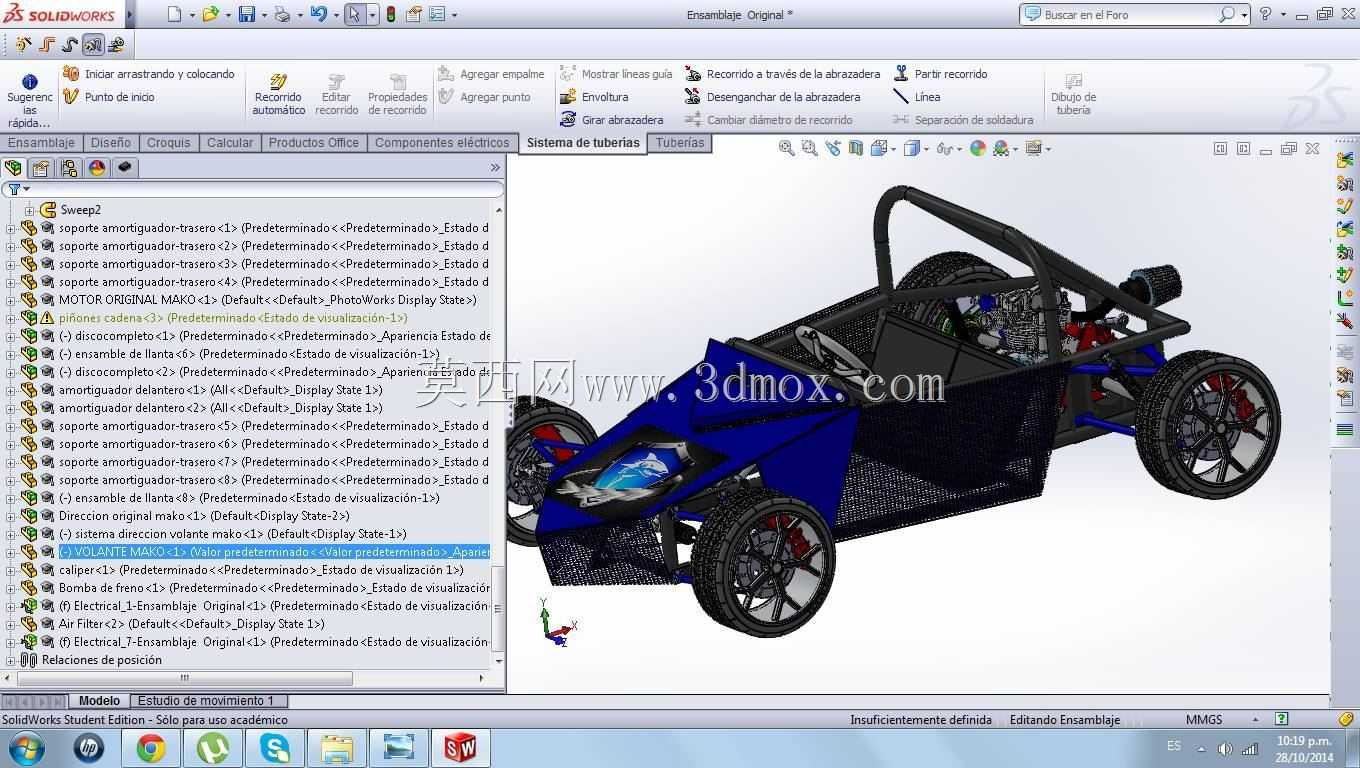Image resolution: width=1360 pixels, height=768 pixels.
Task: Click Punto de inicio command
Action: click(108, 97)
